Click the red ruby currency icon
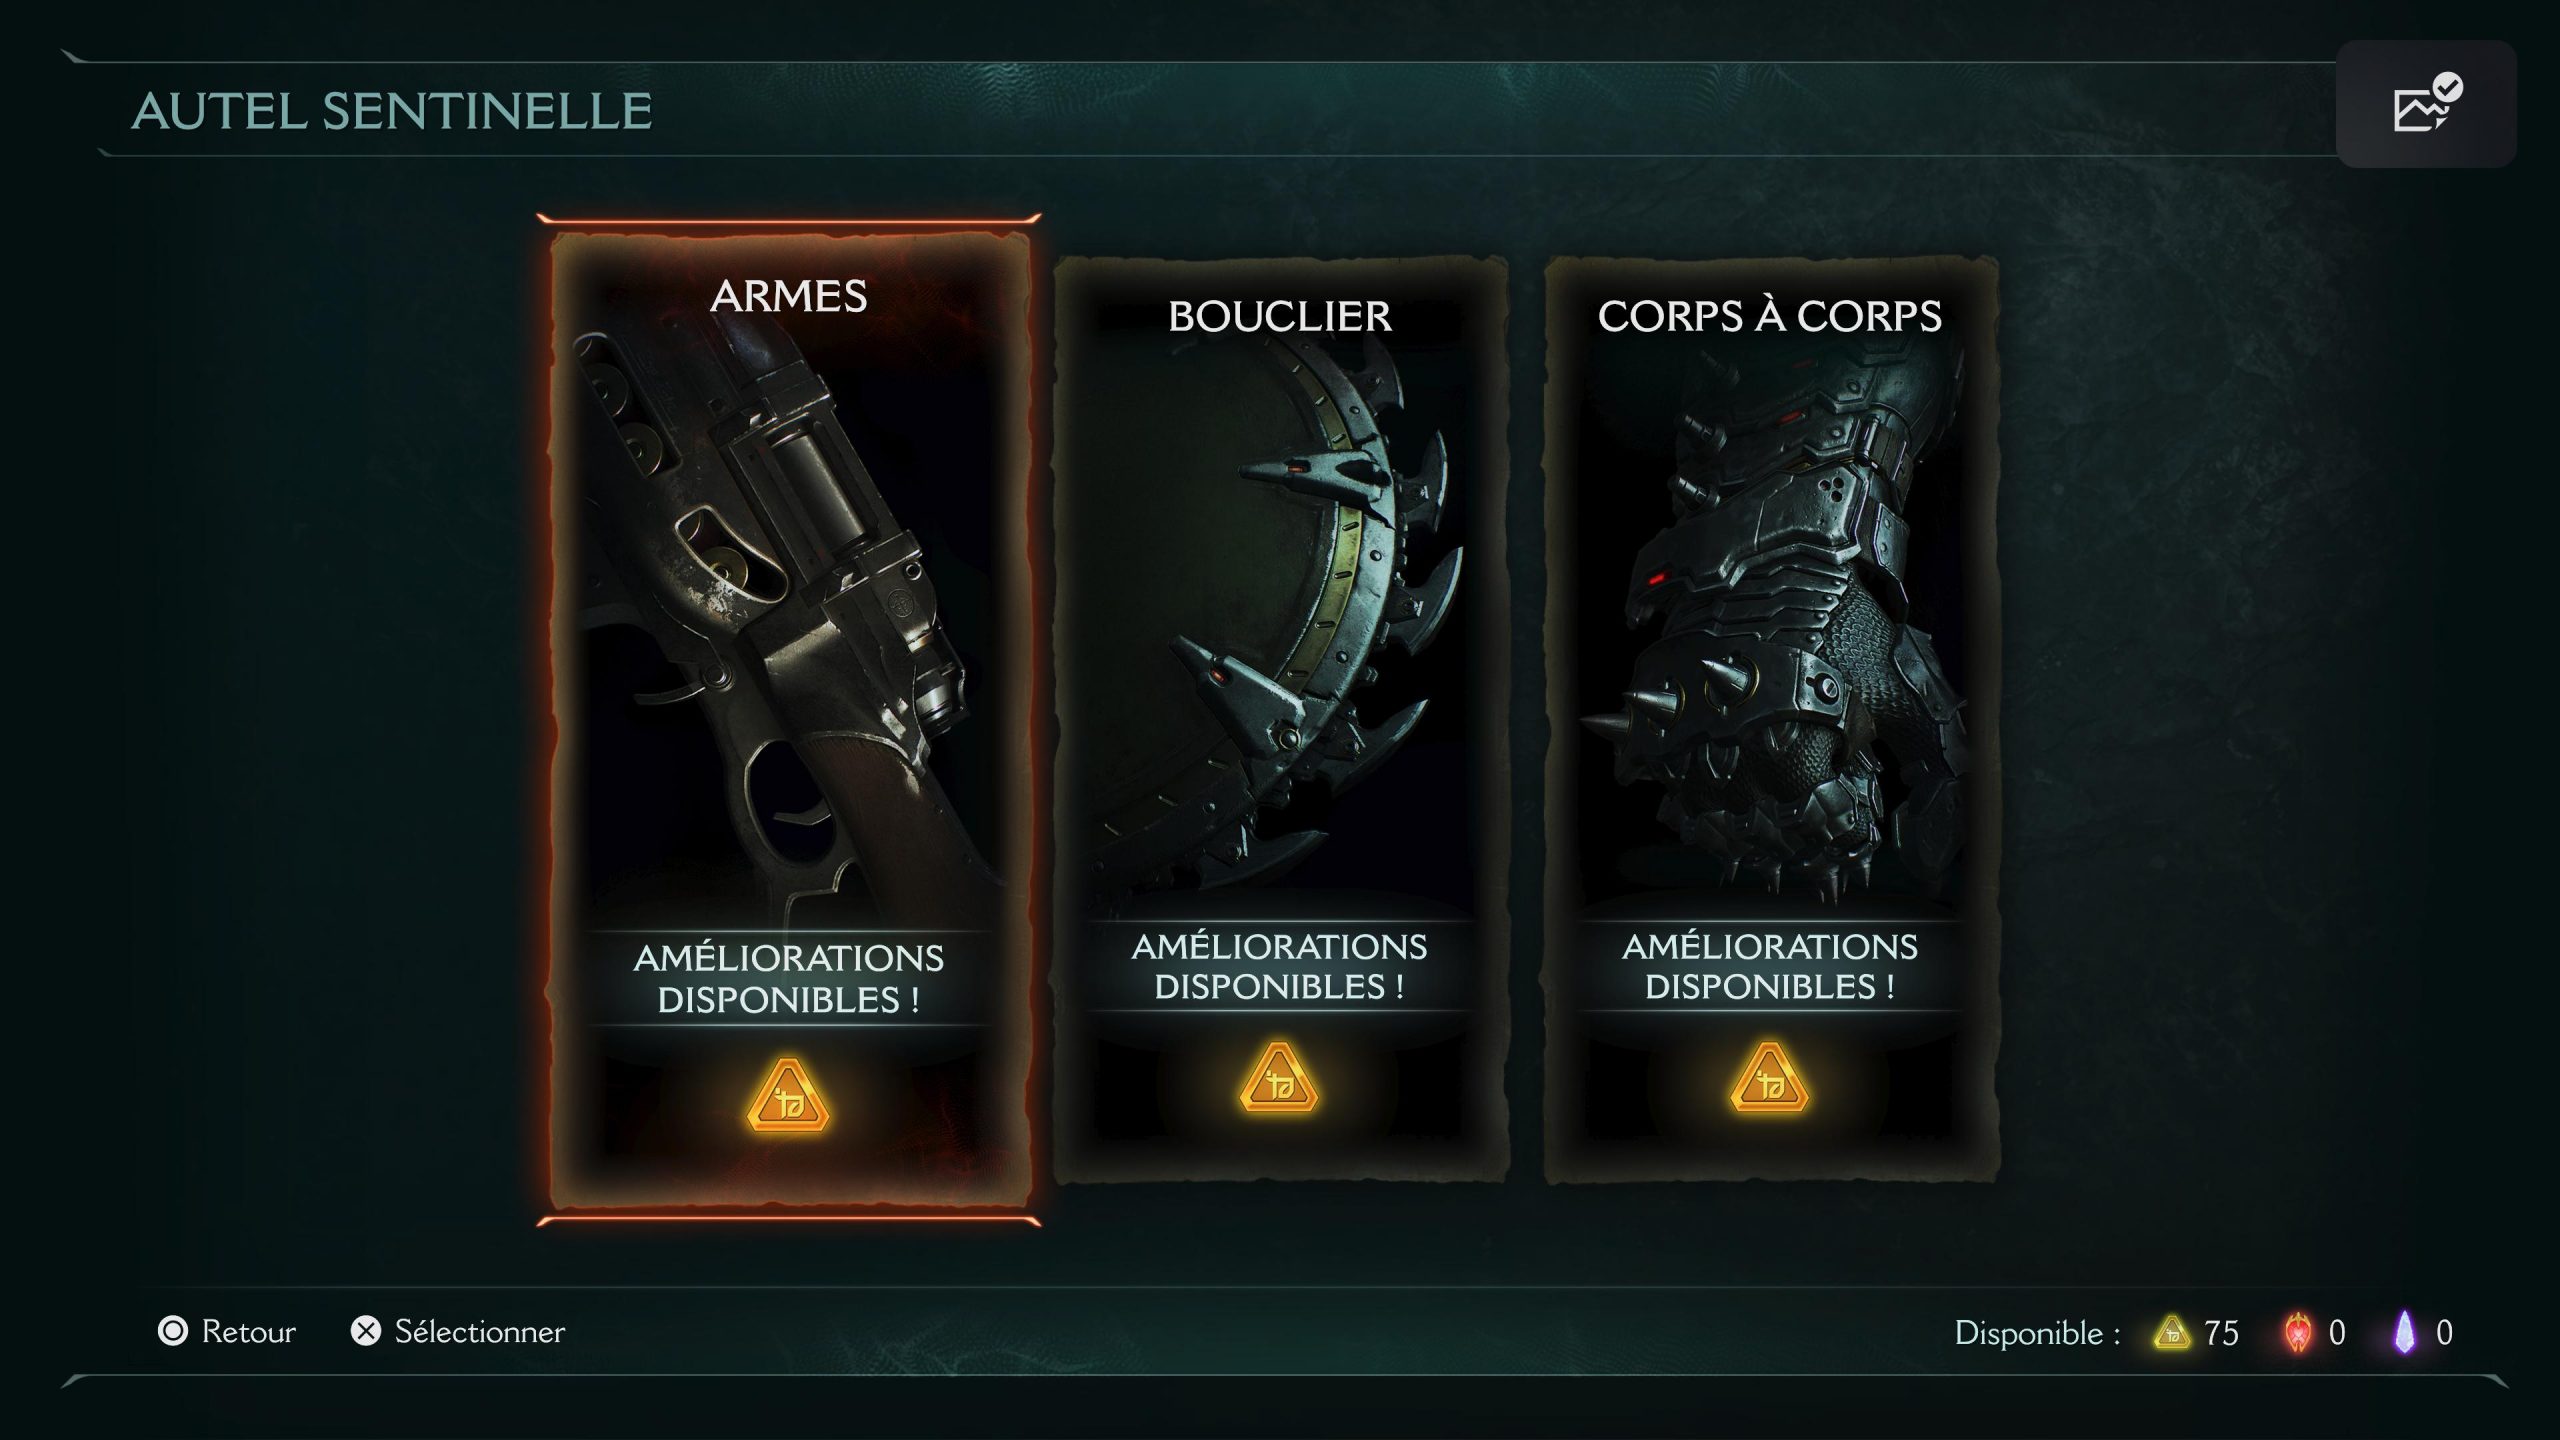Image resolution: width=2560 pixels, height=1440 pixels. point(2298,1332)
